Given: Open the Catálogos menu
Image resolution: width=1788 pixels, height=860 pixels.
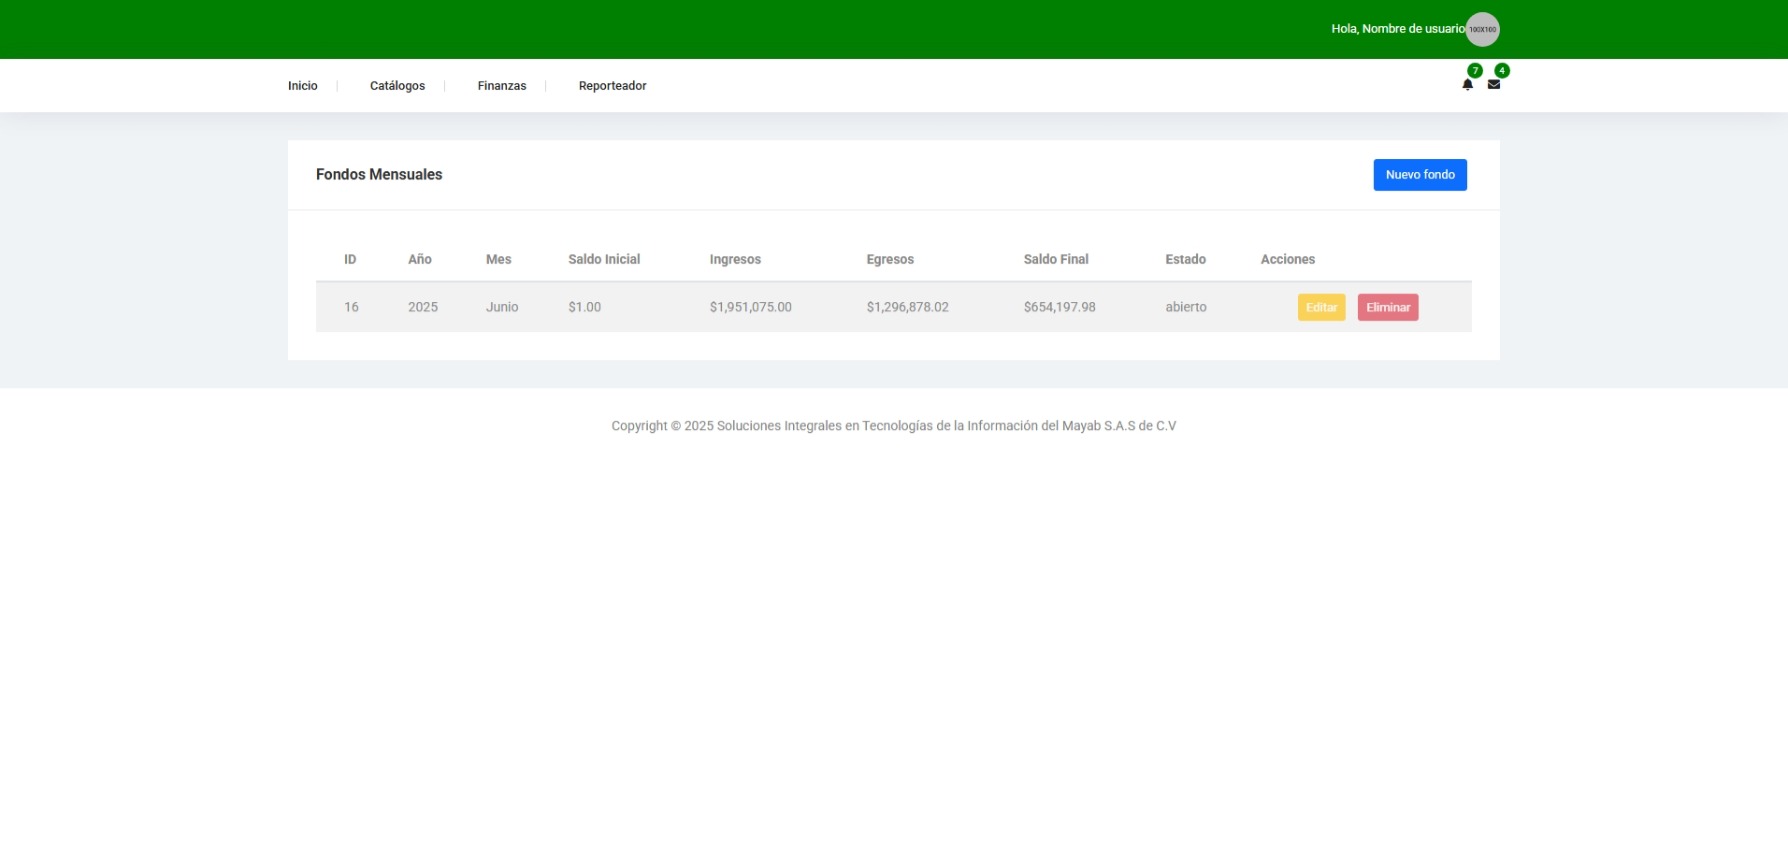Looking at the screenshot, I should [x=397, y=86].
